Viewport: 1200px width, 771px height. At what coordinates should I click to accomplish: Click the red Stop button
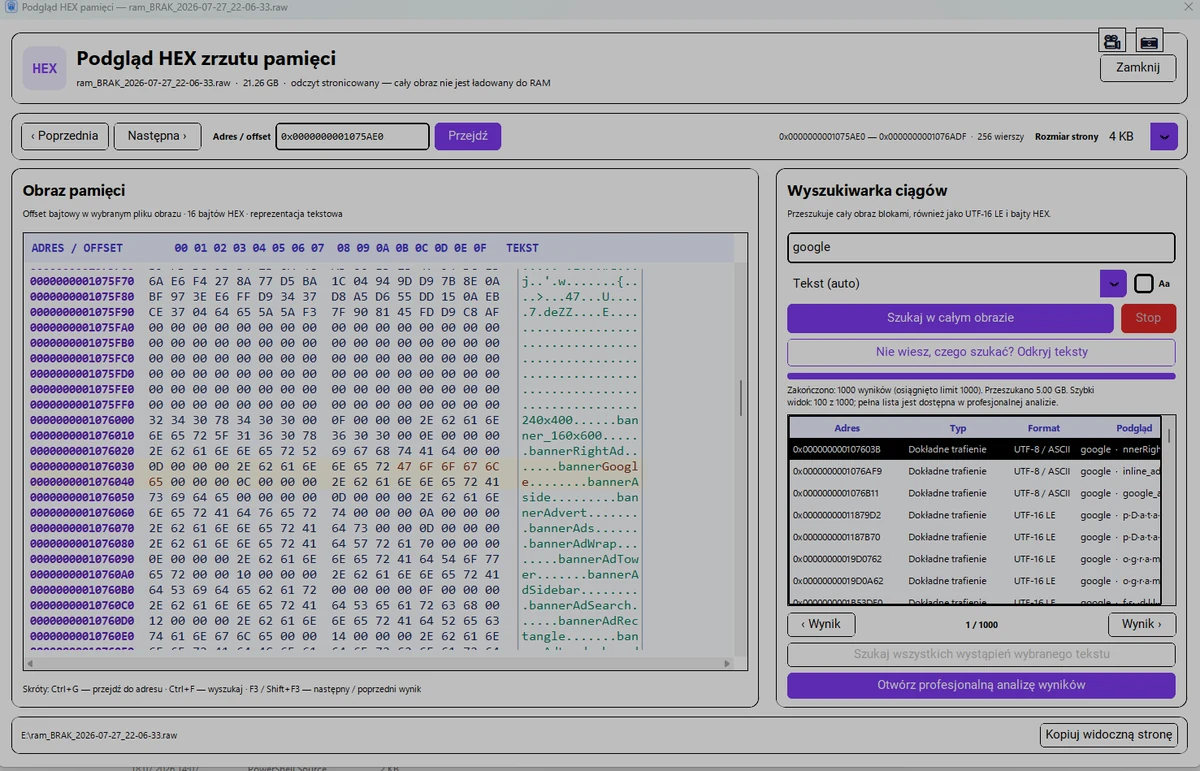point(1148,318)
